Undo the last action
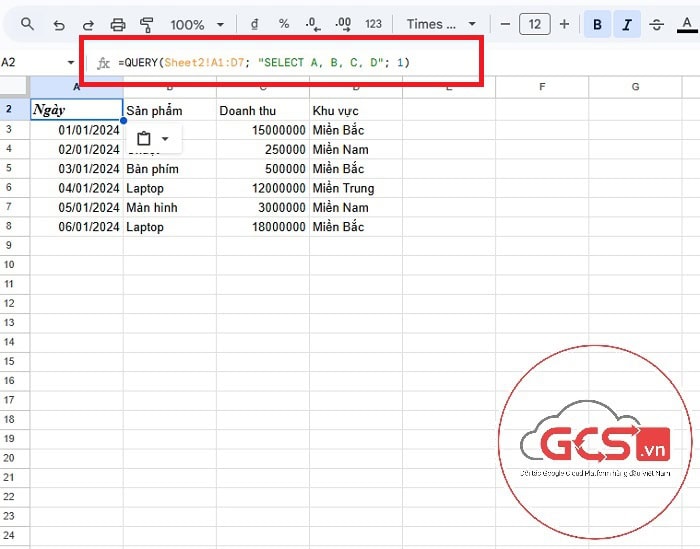The width and height of the screenshot is (700, 549). click(59, 24)
